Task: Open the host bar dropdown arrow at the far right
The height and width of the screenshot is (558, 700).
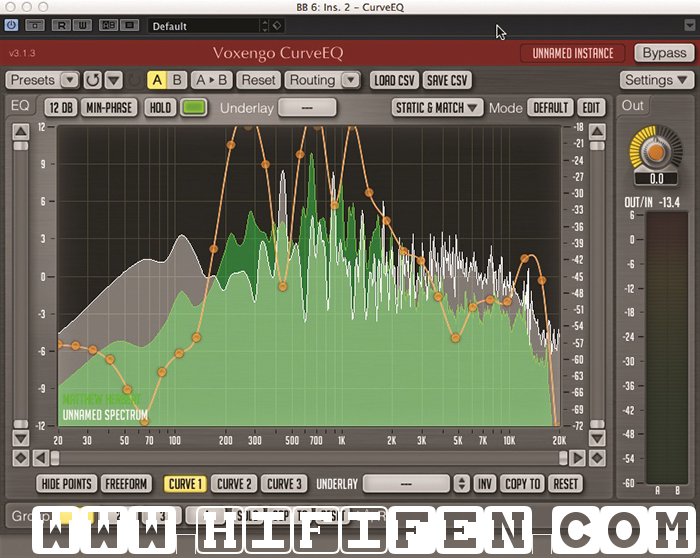Action: 689,25
